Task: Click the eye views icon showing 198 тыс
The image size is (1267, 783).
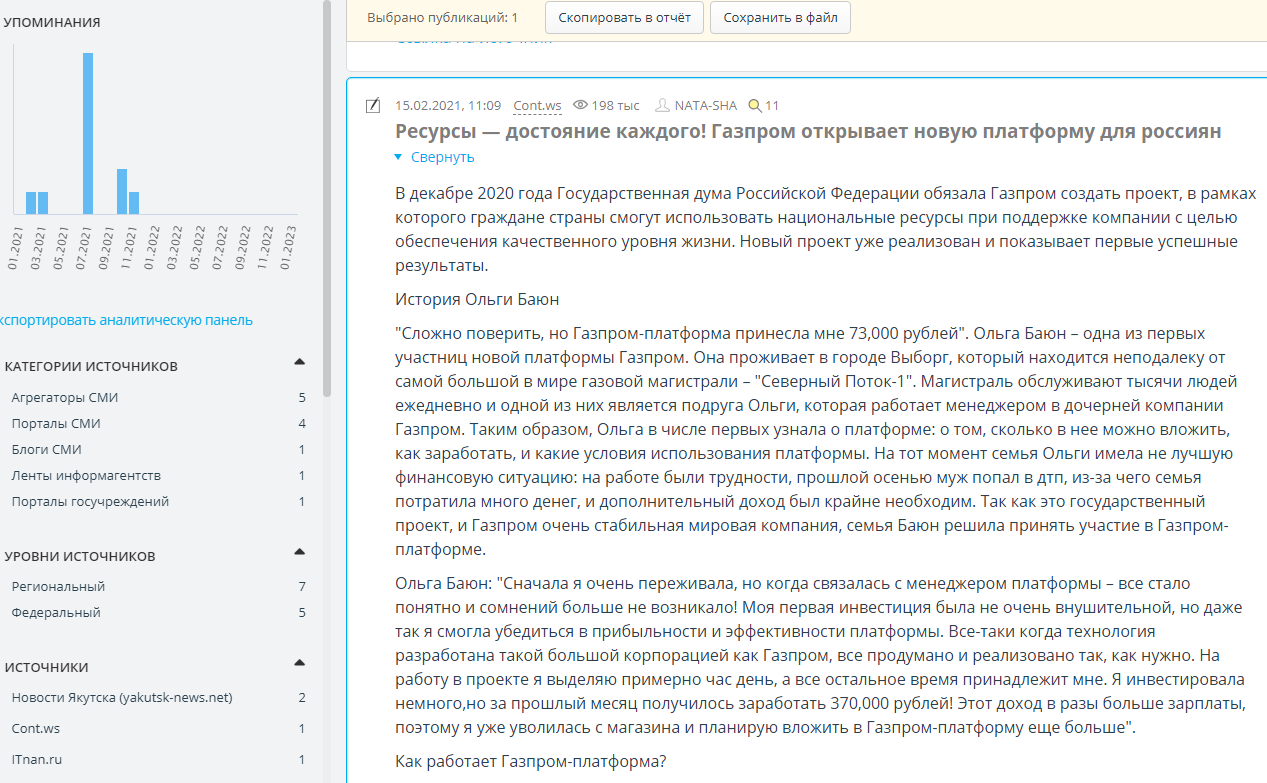Action: [580, 105]
